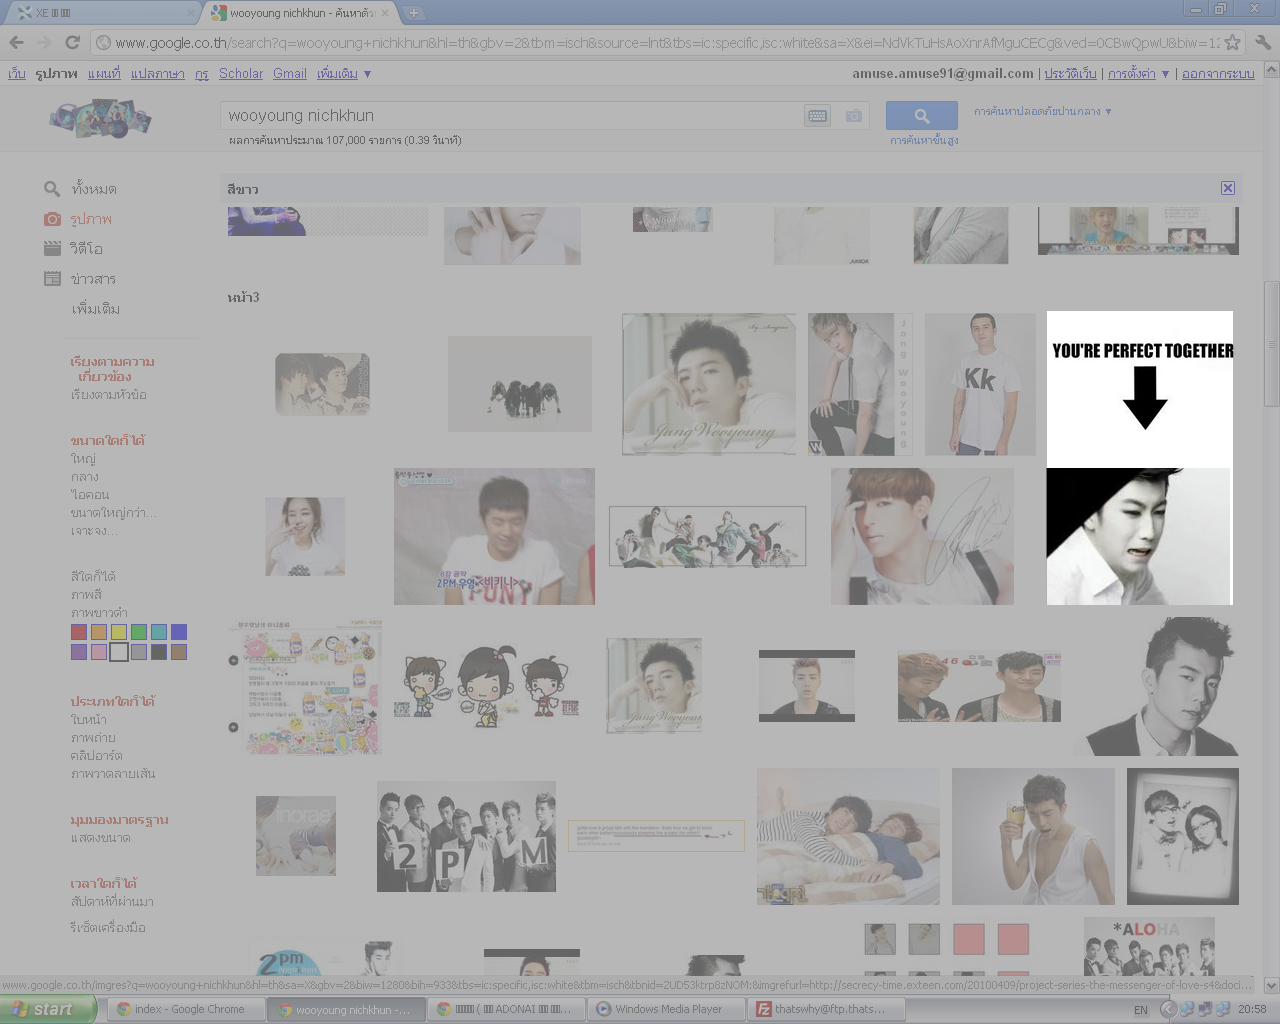The height and width of the screenshot is (1024, 1280).
Task: Click the Google doodle logo
Action: click(100, 118)
